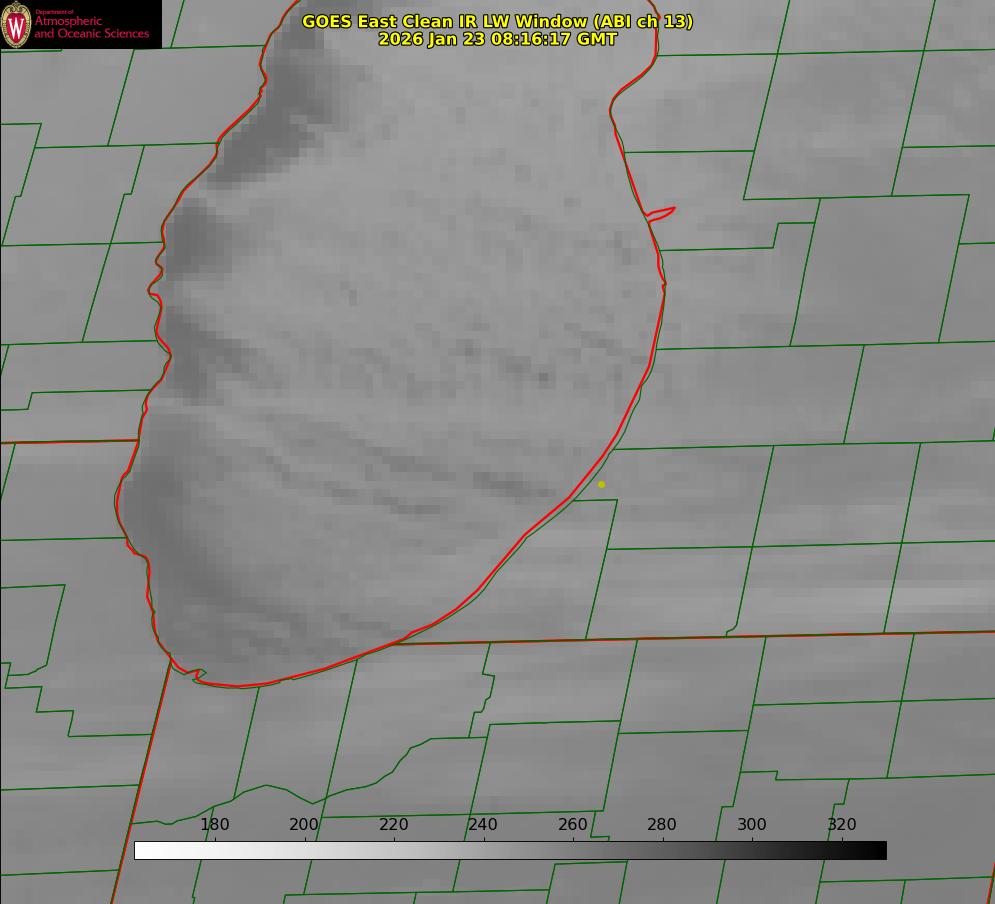
Task: Click the 'GMT' text in the timestamp
Action: pos(597,39)
